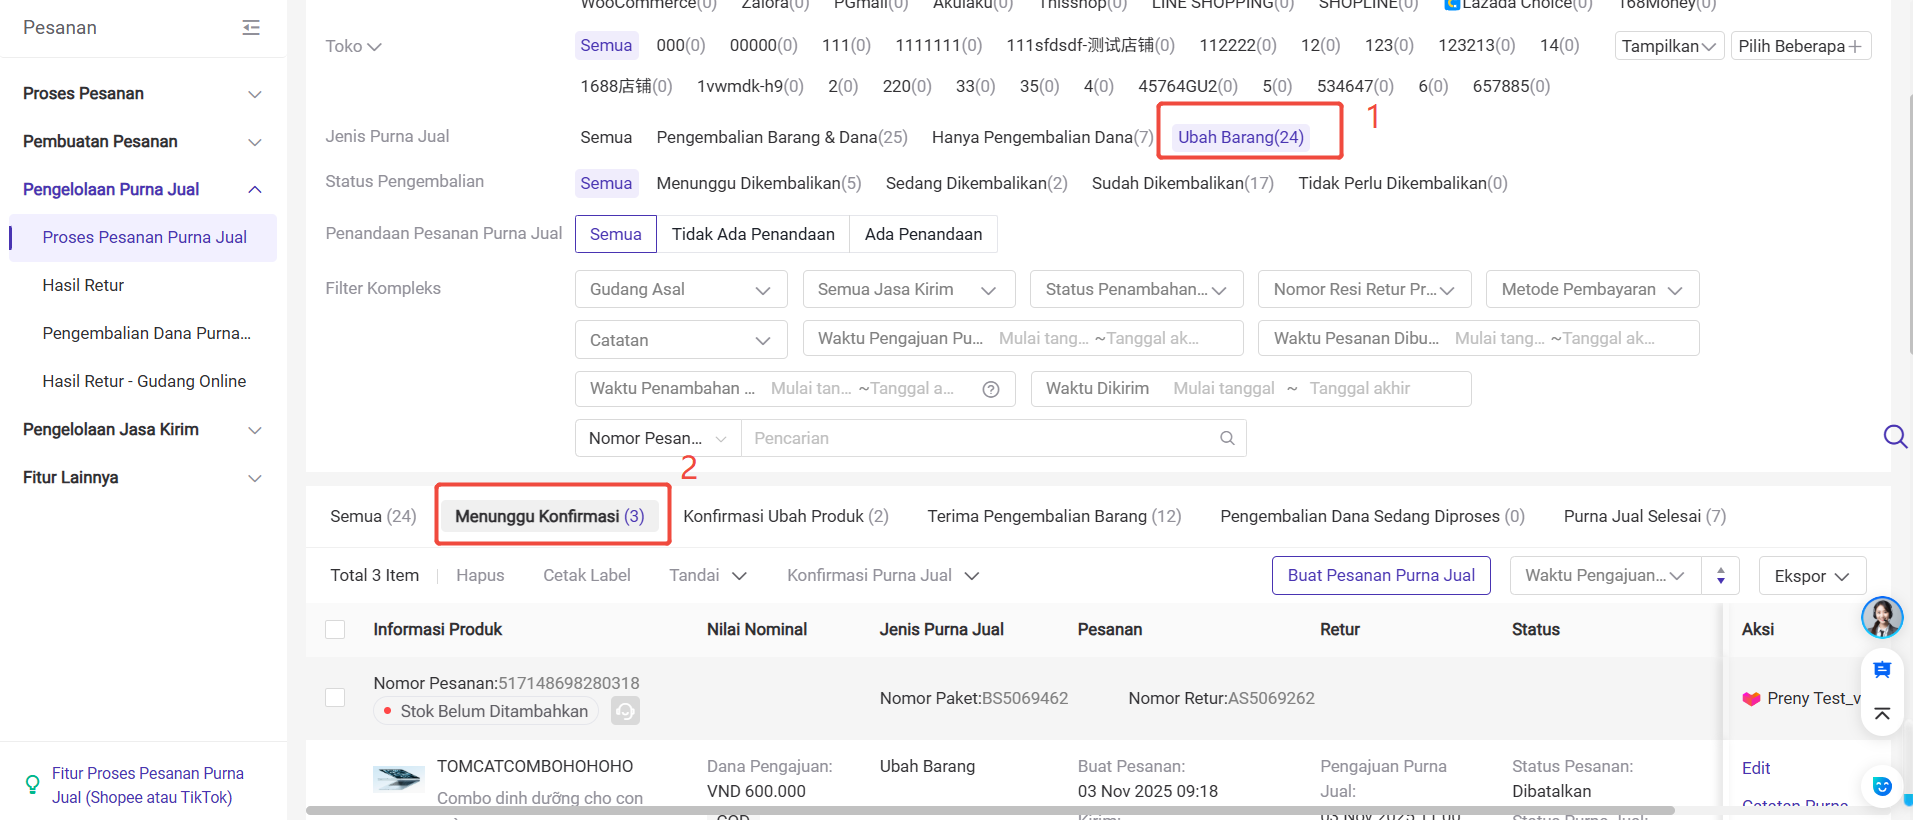
Task: Open the chat message floating icon
Action: (1881, 669)
